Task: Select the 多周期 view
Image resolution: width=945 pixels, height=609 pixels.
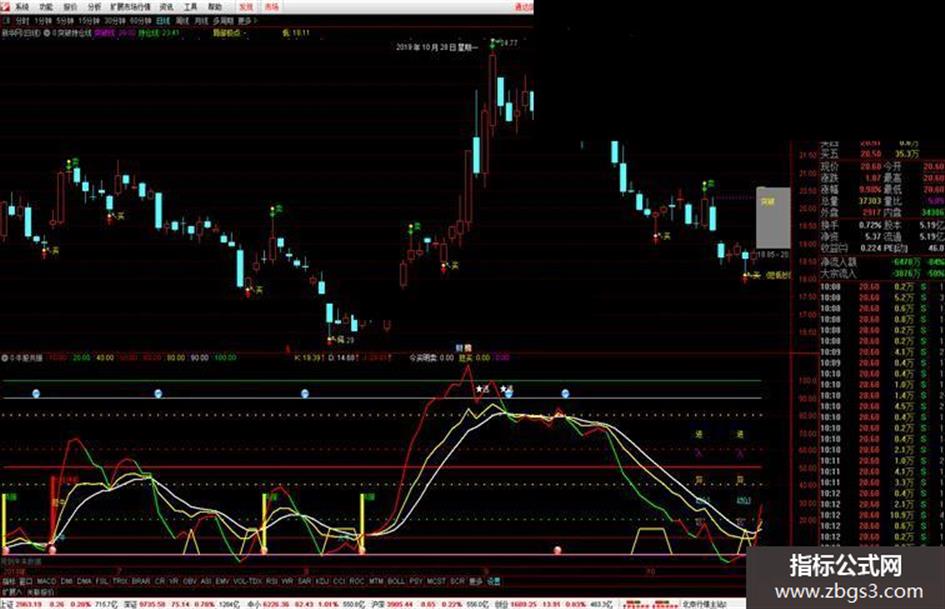Action: tap(223, 21)
